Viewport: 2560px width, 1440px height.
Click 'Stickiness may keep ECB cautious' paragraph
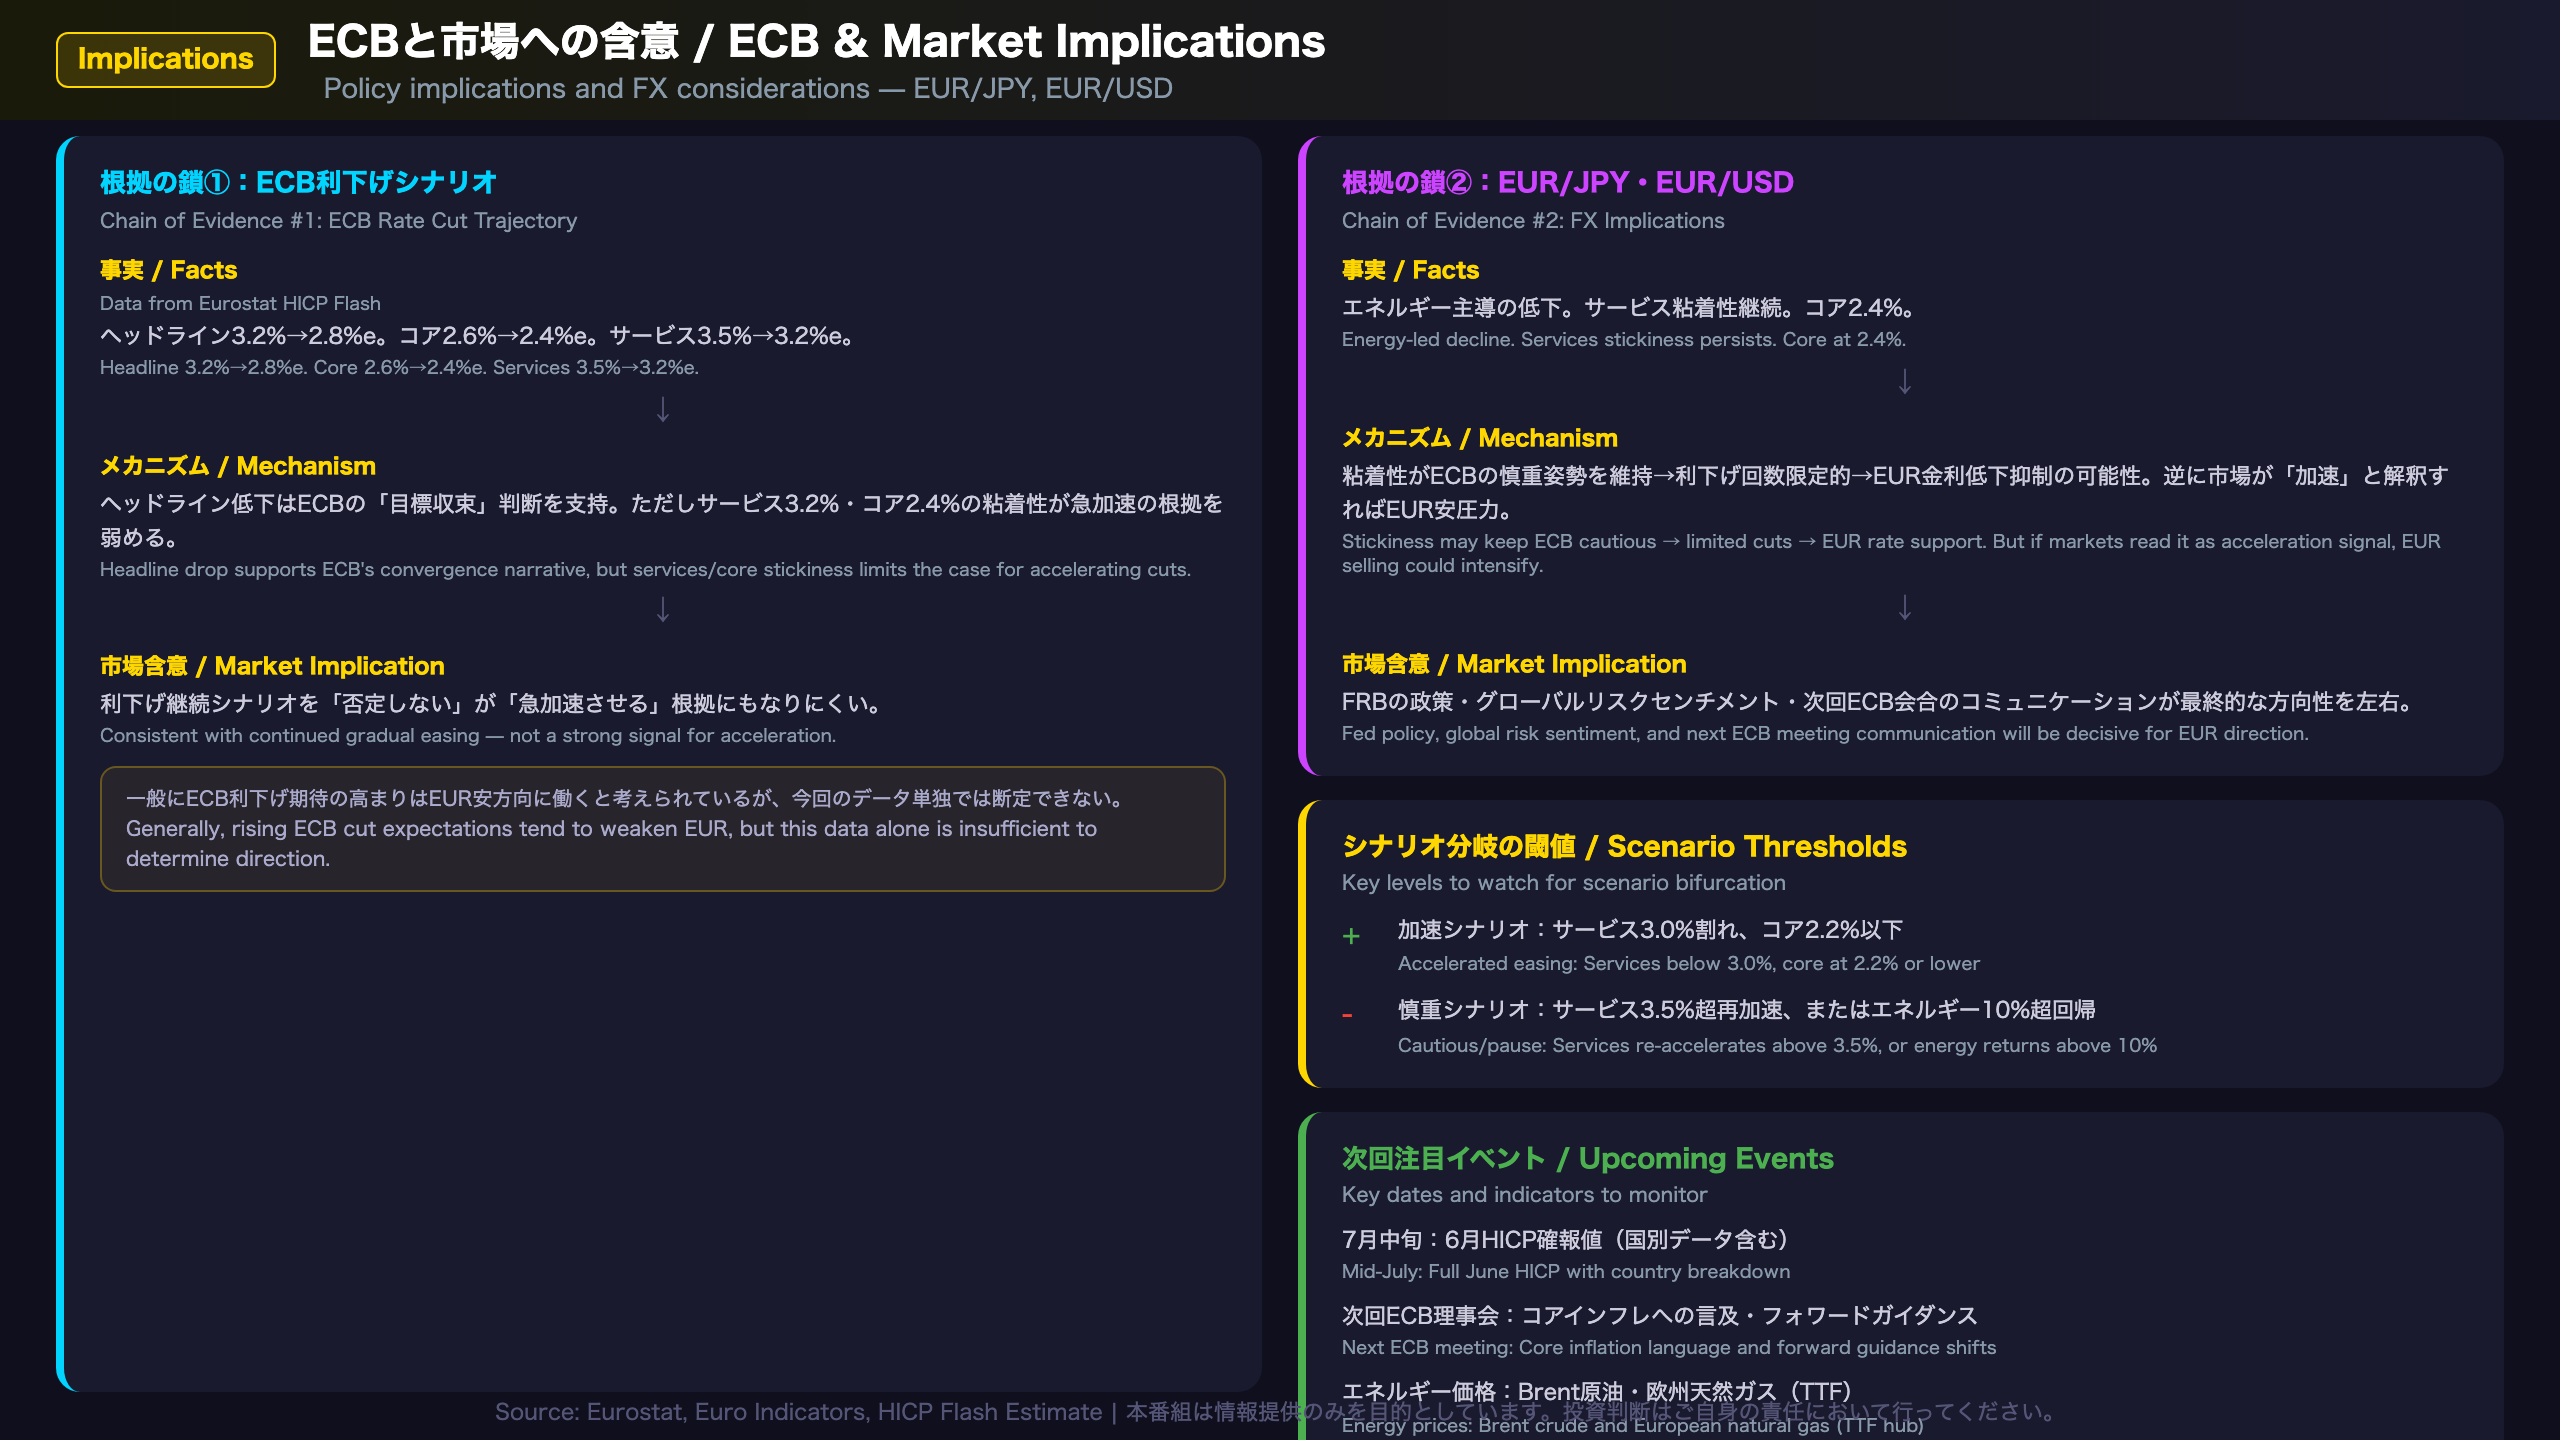pos(1891,553)
